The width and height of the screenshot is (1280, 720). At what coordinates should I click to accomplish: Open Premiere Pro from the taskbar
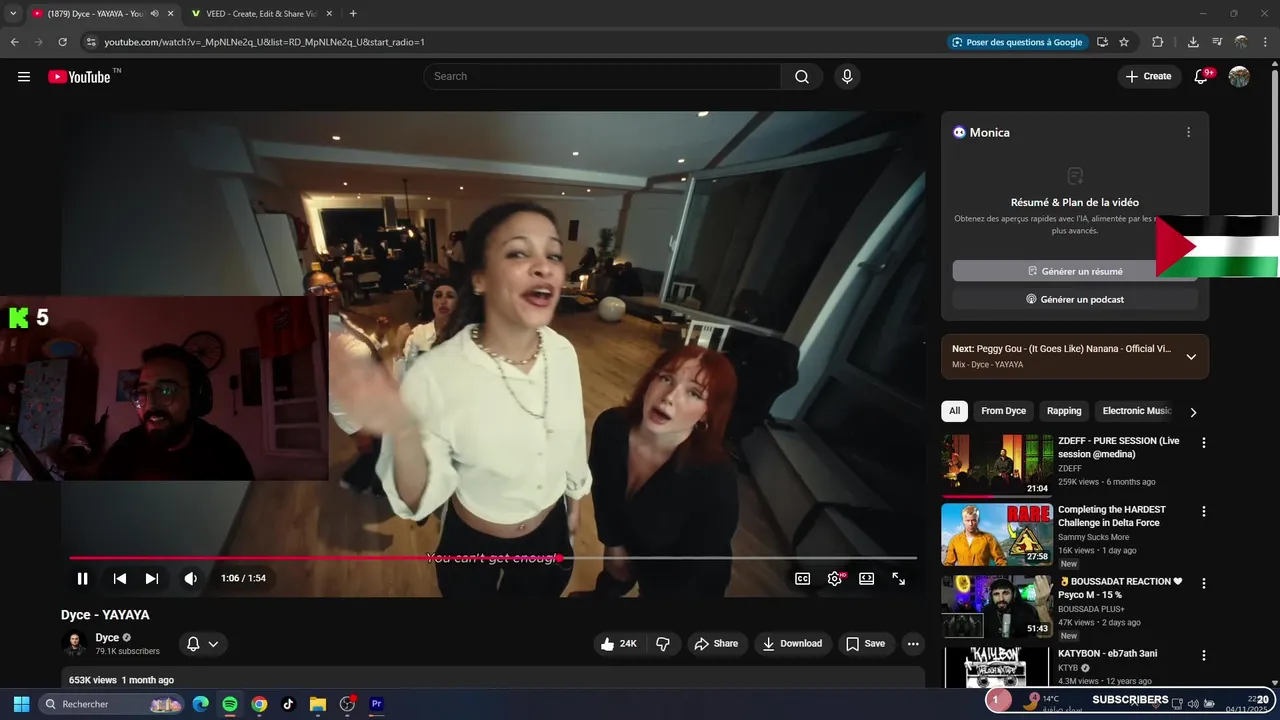click(x=376, y=704)
